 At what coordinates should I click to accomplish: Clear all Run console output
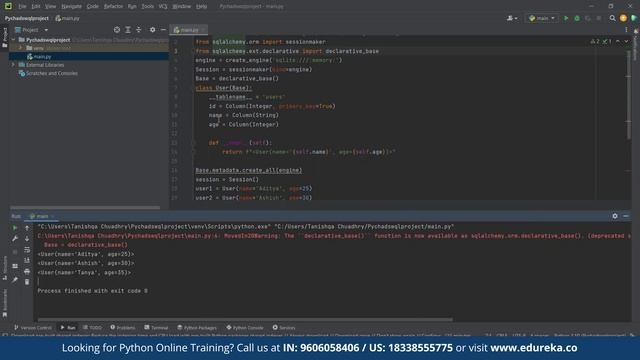point(27,282)
